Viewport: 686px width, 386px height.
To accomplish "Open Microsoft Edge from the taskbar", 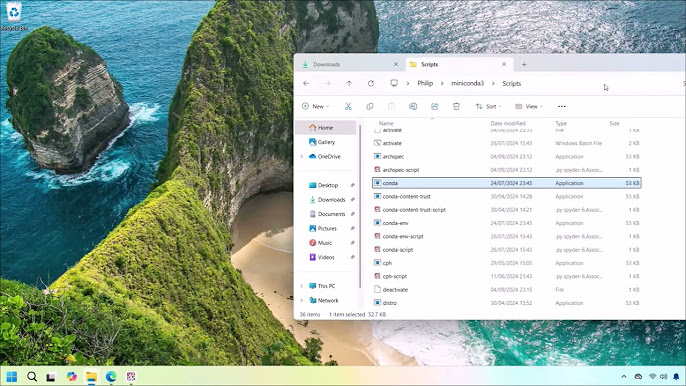I will click(111, 376).
